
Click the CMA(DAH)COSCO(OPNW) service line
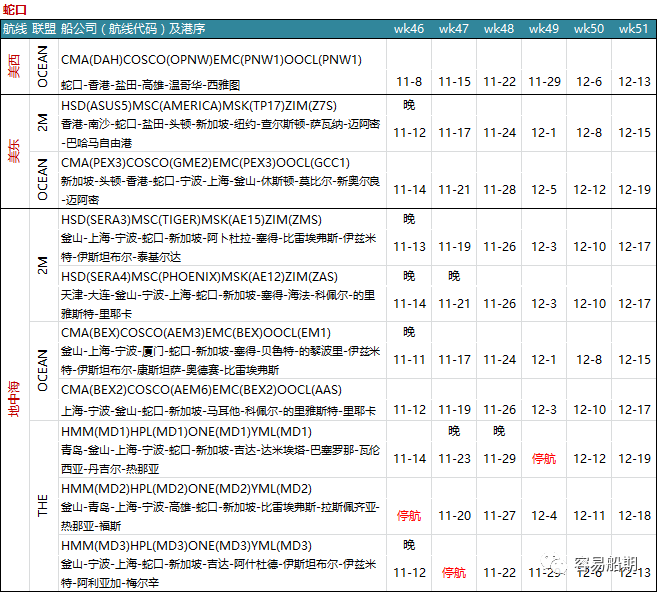[x=211, y=60]
